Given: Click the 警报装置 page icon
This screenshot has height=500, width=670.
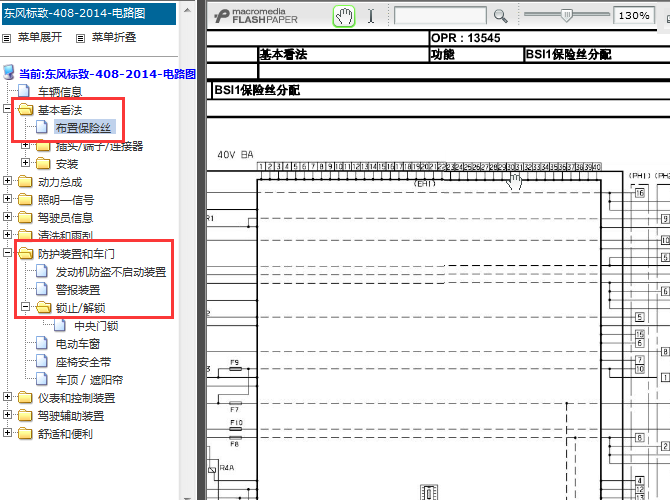Looking at the screenshot, I should (x=42, y=289).
